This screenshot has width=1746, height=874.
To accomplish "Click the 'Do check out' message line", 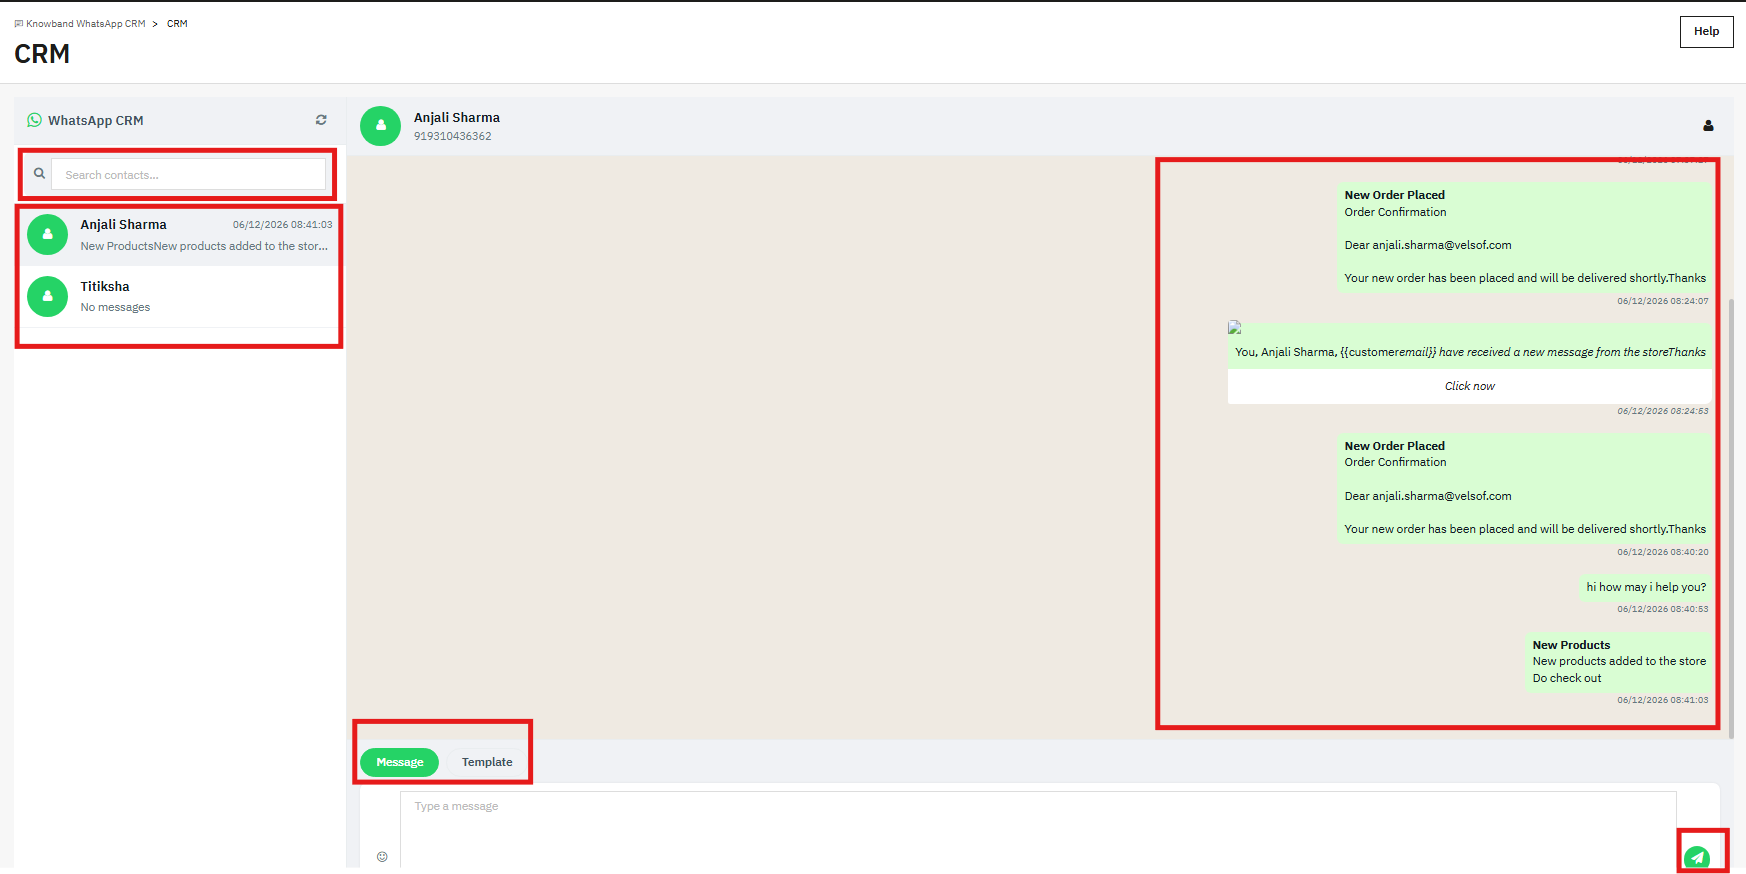I will pyautogui.click(x=1567, y=678).
